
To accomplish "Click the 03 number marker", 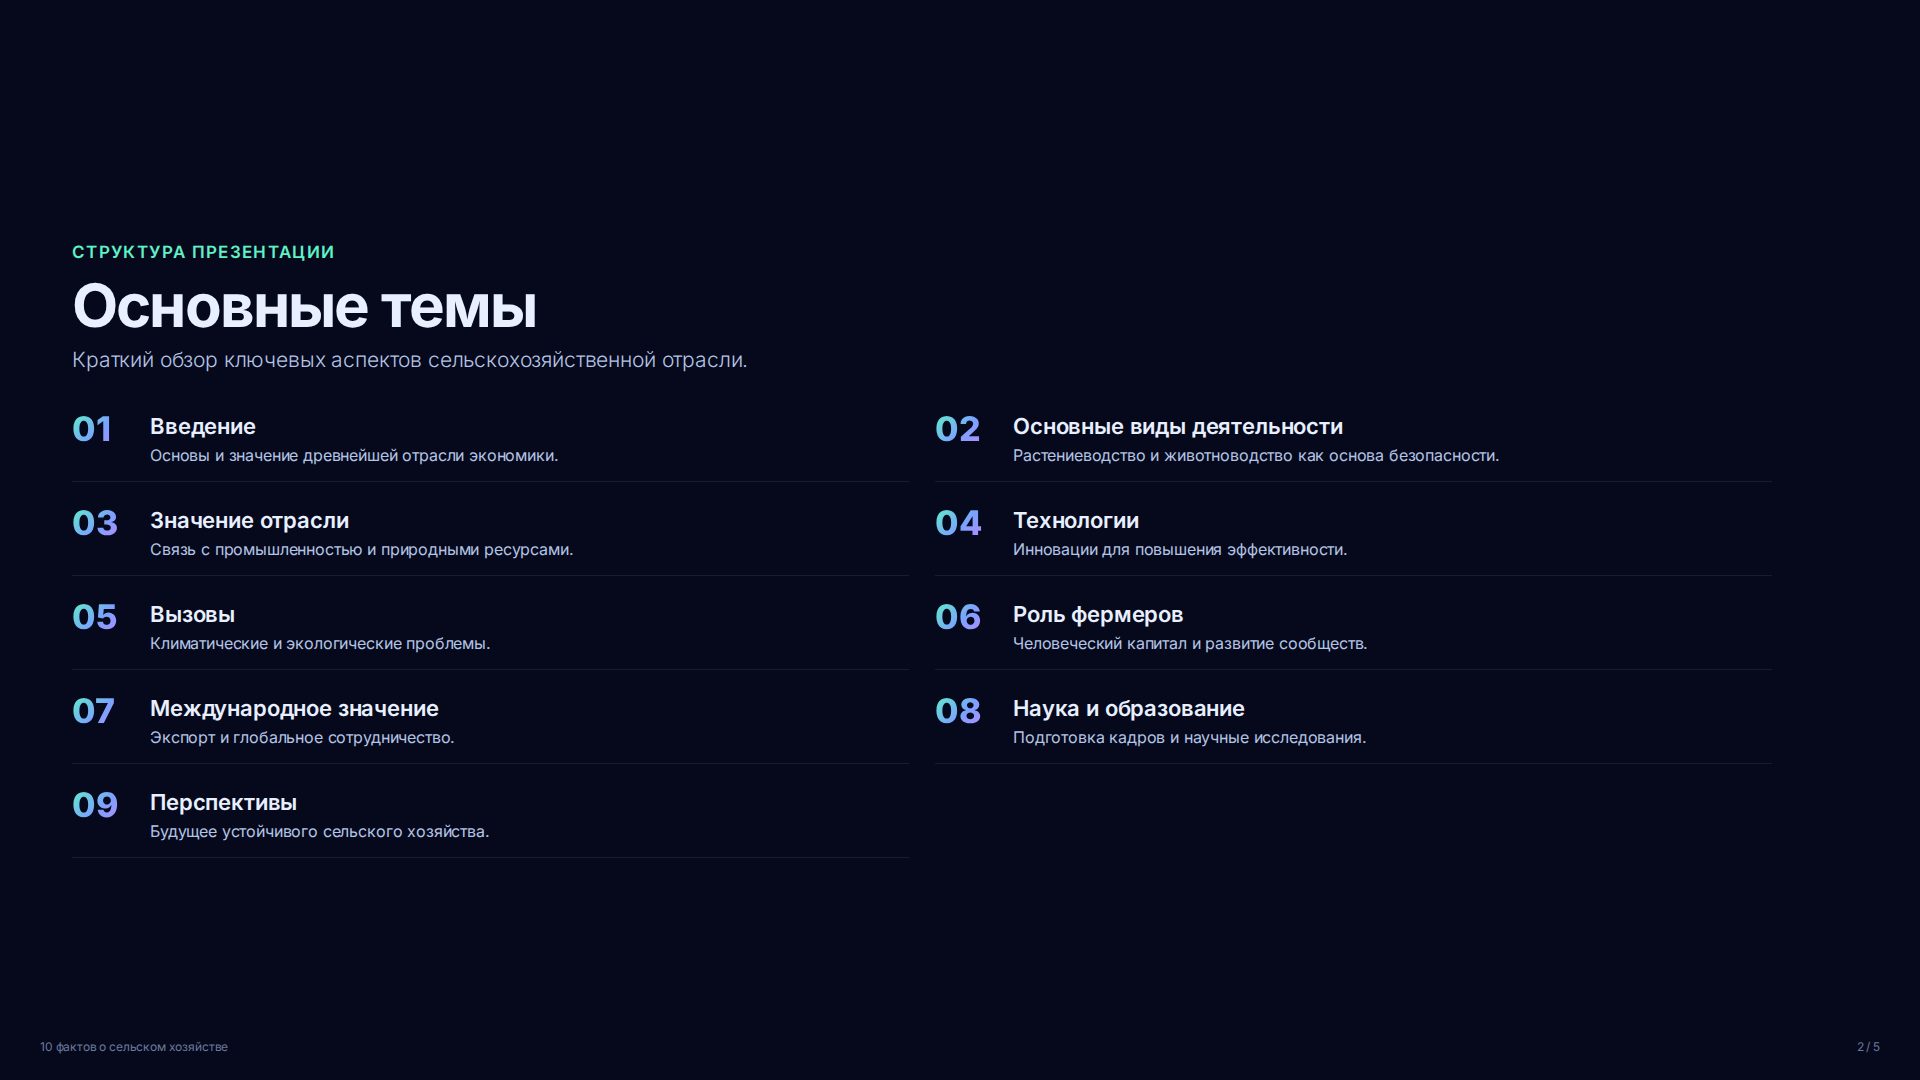I will [x=95, y=523].
